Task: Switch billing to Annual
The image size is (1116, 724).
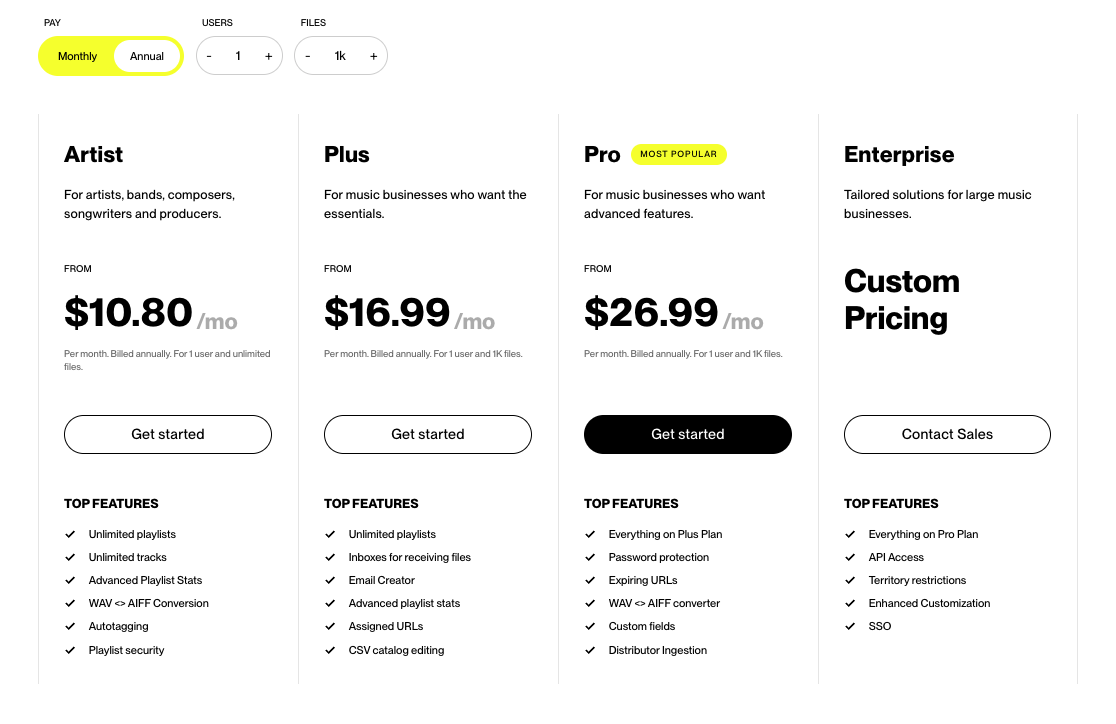Action: tap(147, 56)
